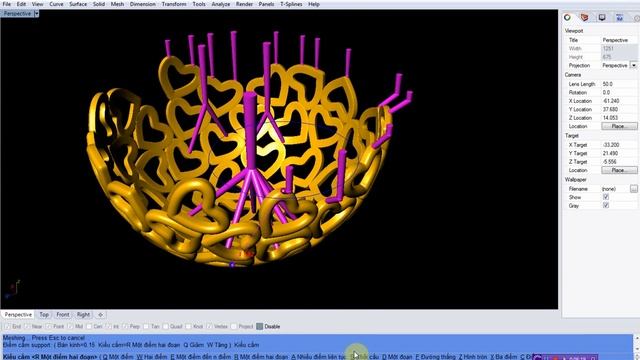Open the Dimension menu

click(x=142, y=4)
